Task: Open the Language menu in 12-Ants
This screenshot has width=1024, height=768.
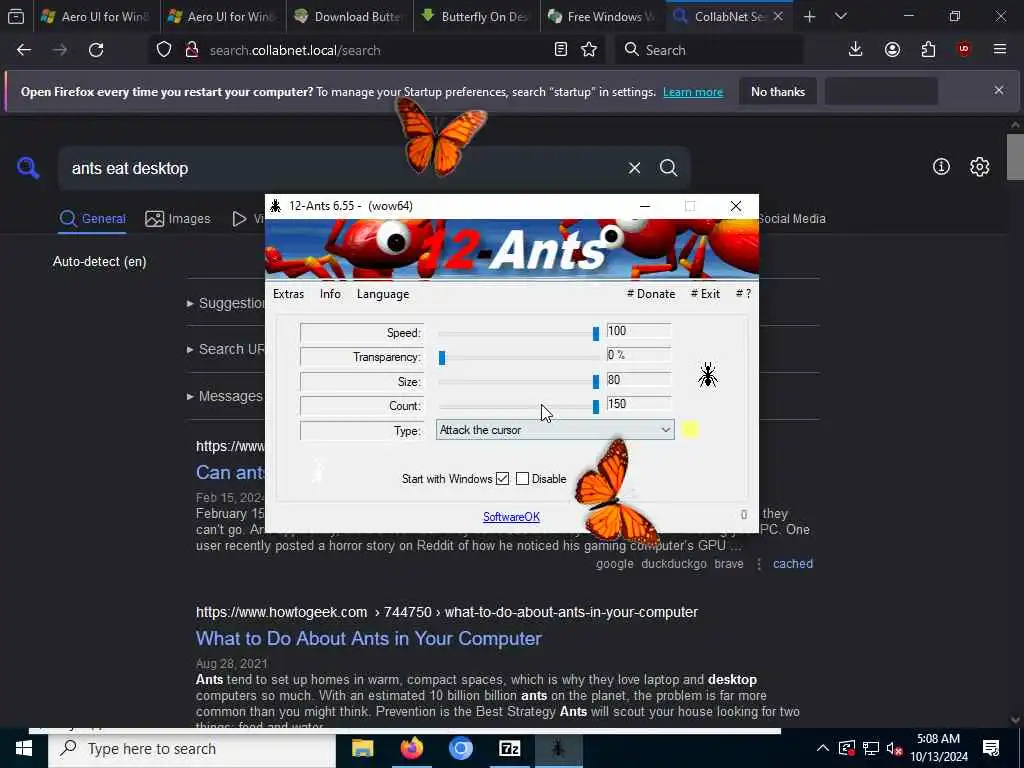Action: 383,294
